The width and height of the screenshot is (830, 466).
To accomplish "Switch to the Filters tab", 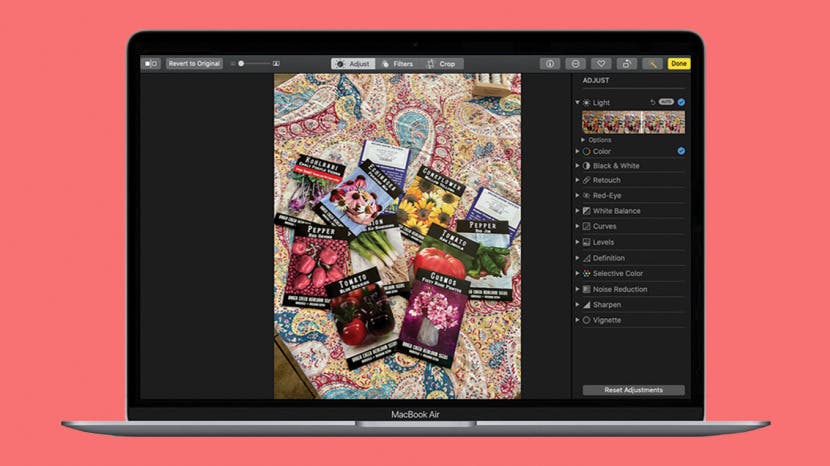I will tap(398, 64).
